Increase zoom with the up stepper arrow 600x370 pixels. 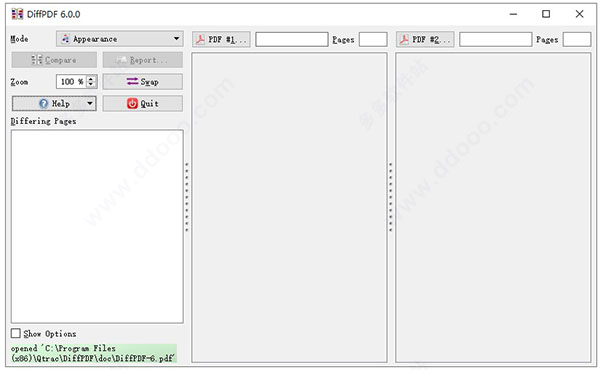91,78
